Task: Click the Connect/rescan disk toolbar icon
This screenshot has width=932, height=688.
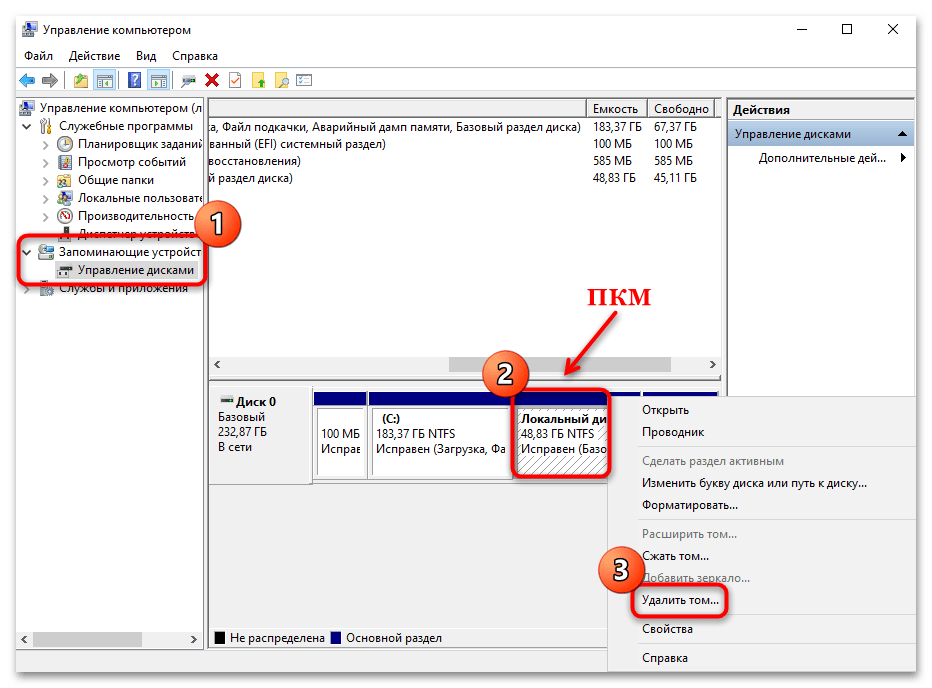Action: pyautogui.click(x=188, y=80)
